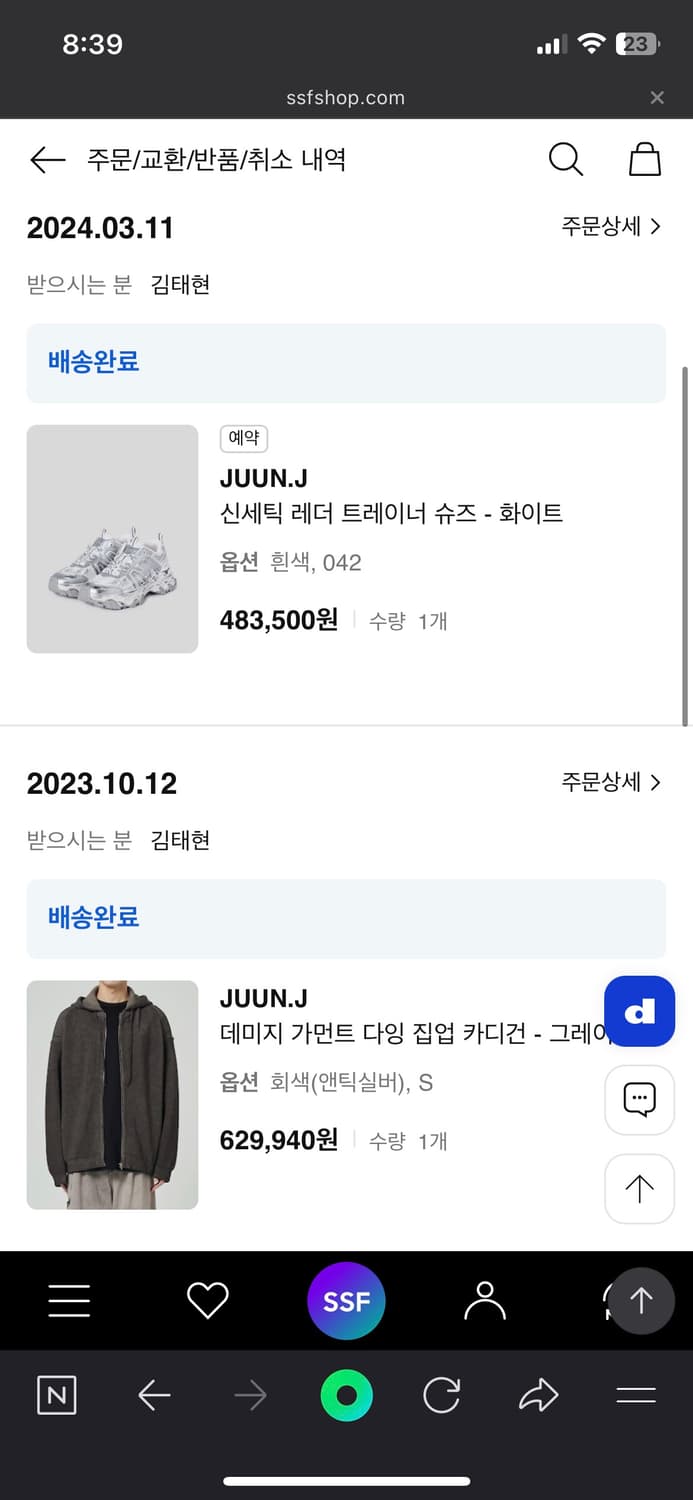
Task: Reload page with browser refresh icon
Action: pyautogui.click(x=441, y=1395)
